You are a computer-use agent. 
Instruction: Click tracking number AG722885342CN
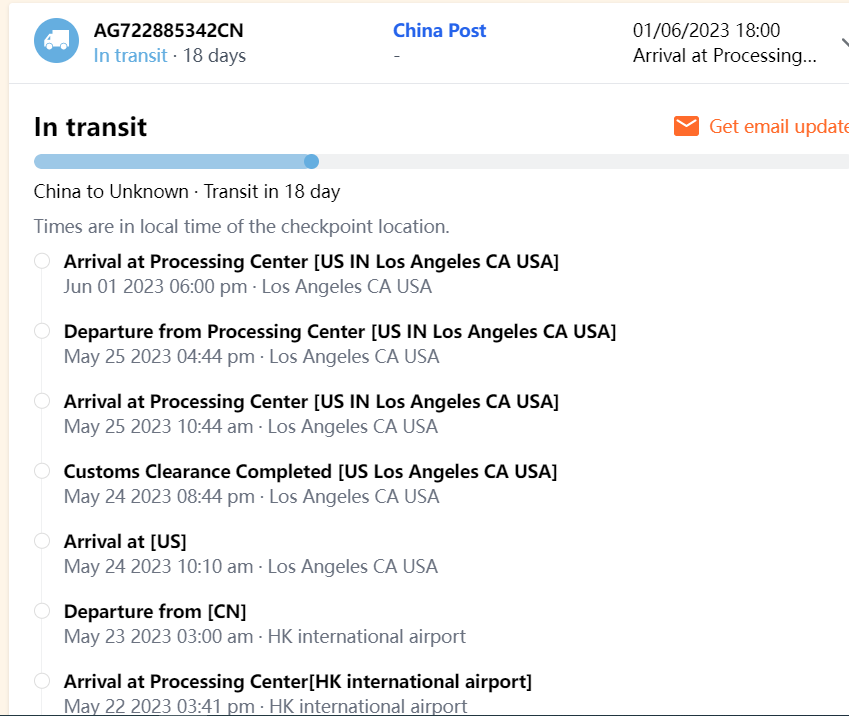point(168,30)
